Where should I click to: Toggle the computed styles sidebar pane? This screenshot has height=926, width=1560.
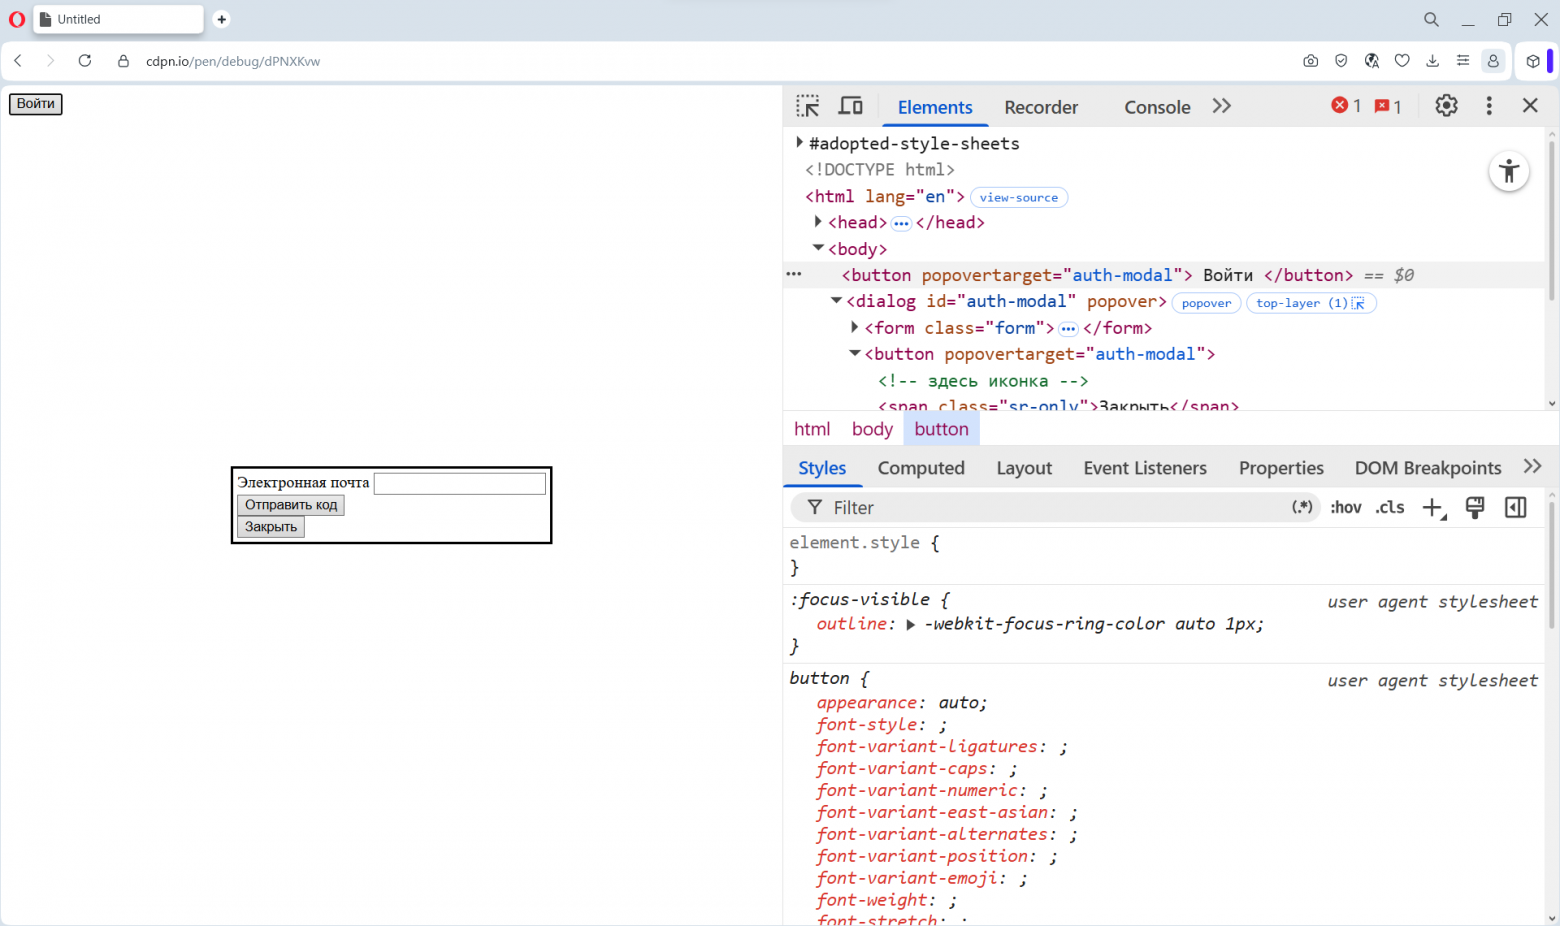pos(1516,507)
